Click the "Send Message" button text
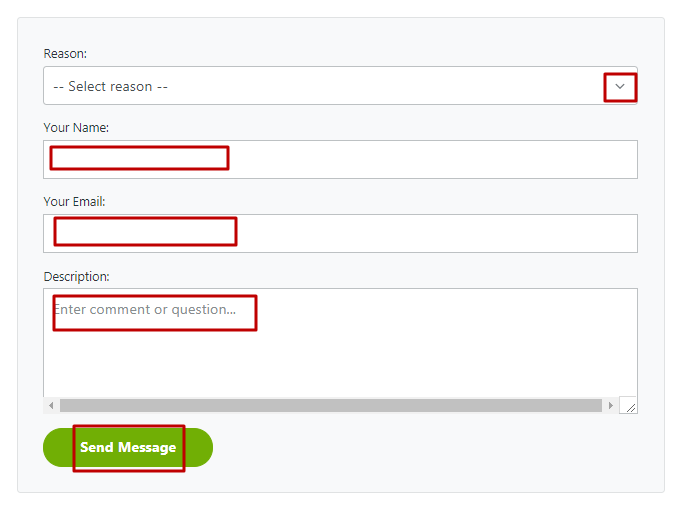This screenshot has height=518, width=693. [x=128, y=447]
